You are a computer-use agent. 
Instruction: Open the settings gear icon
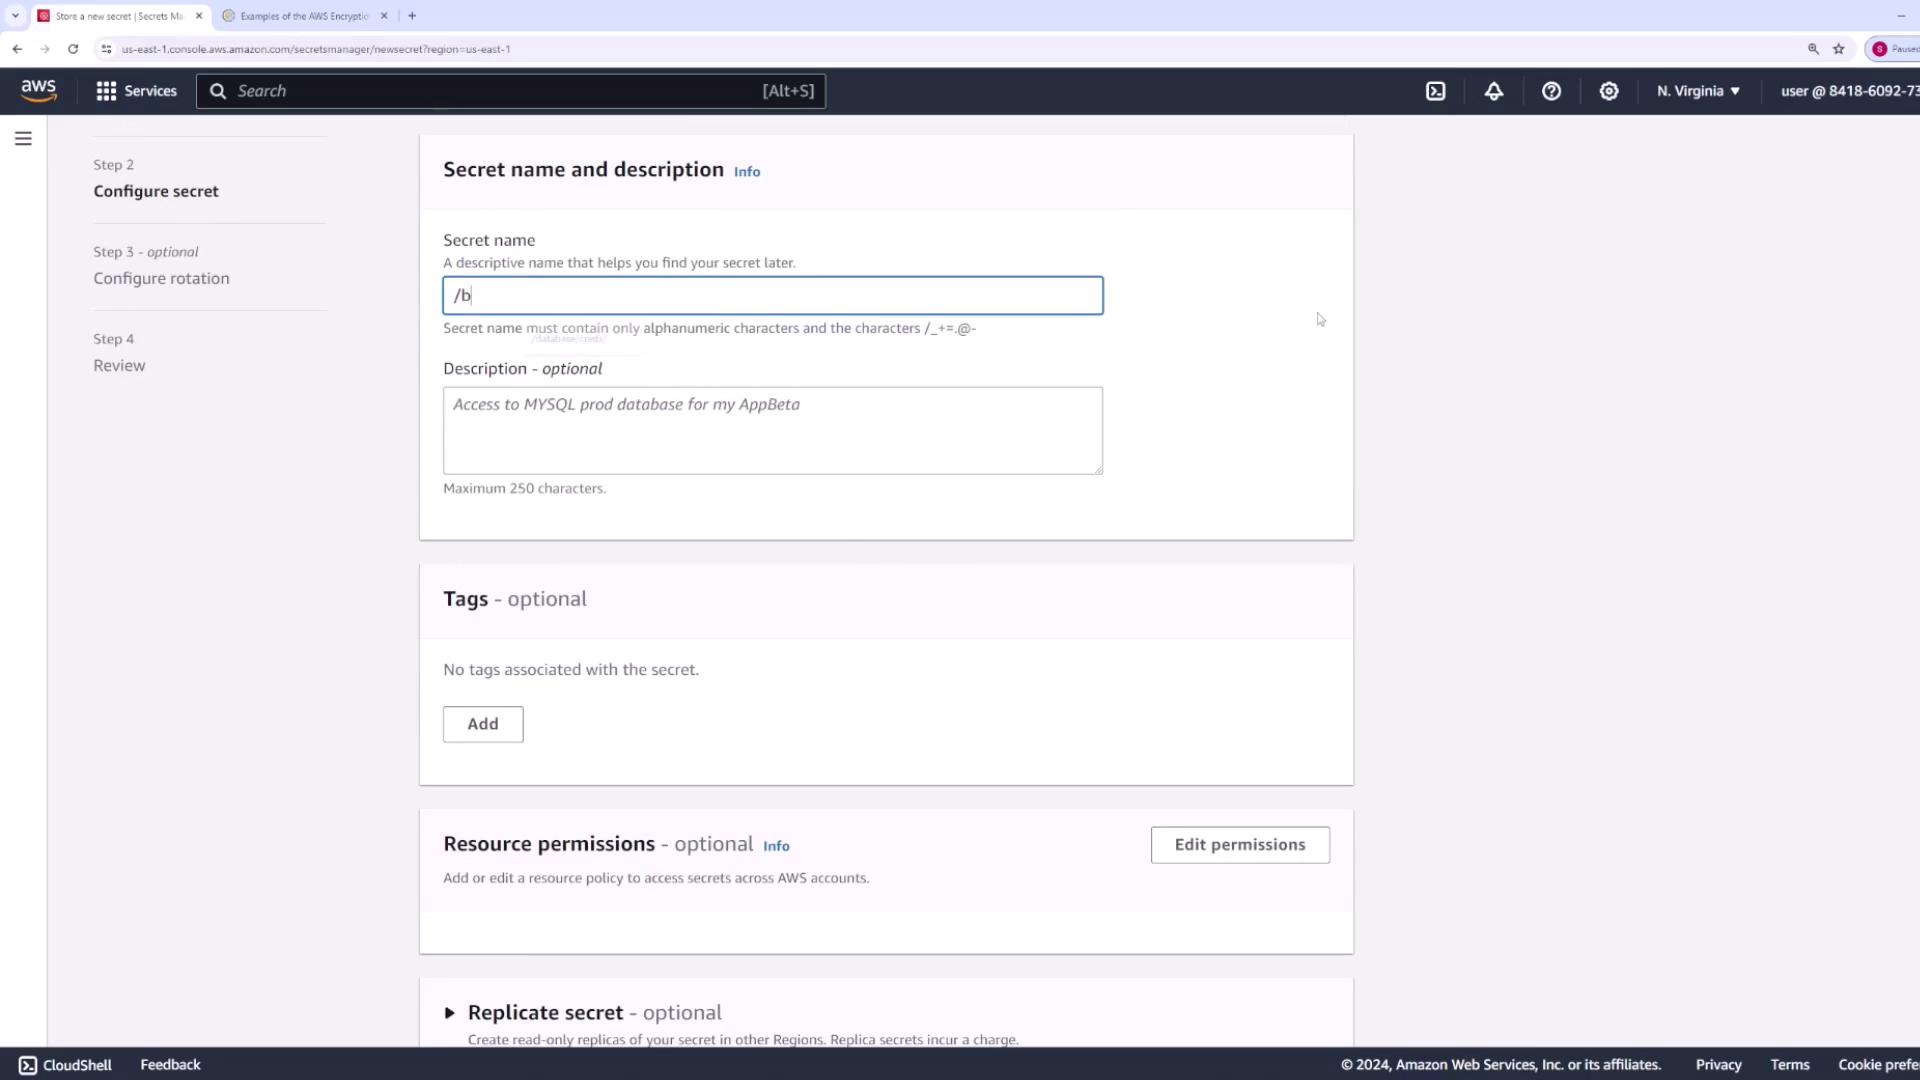click(x=1608, y=91)
